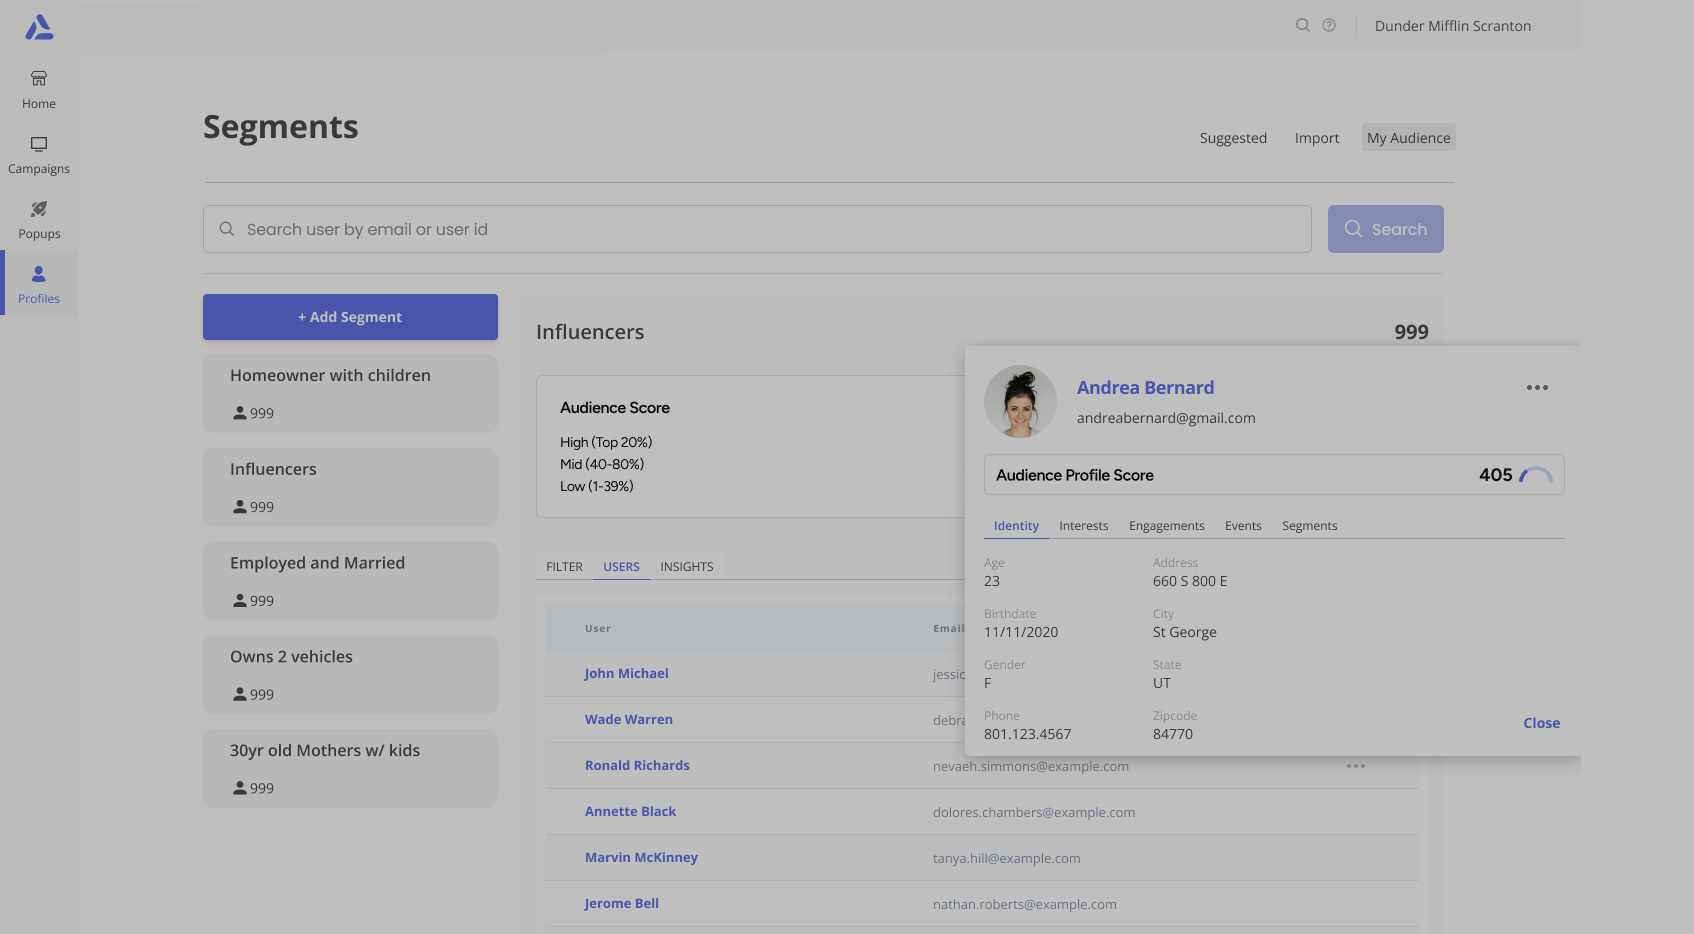Close the Andrea Bernard profile card

(x=1541, y=723)
